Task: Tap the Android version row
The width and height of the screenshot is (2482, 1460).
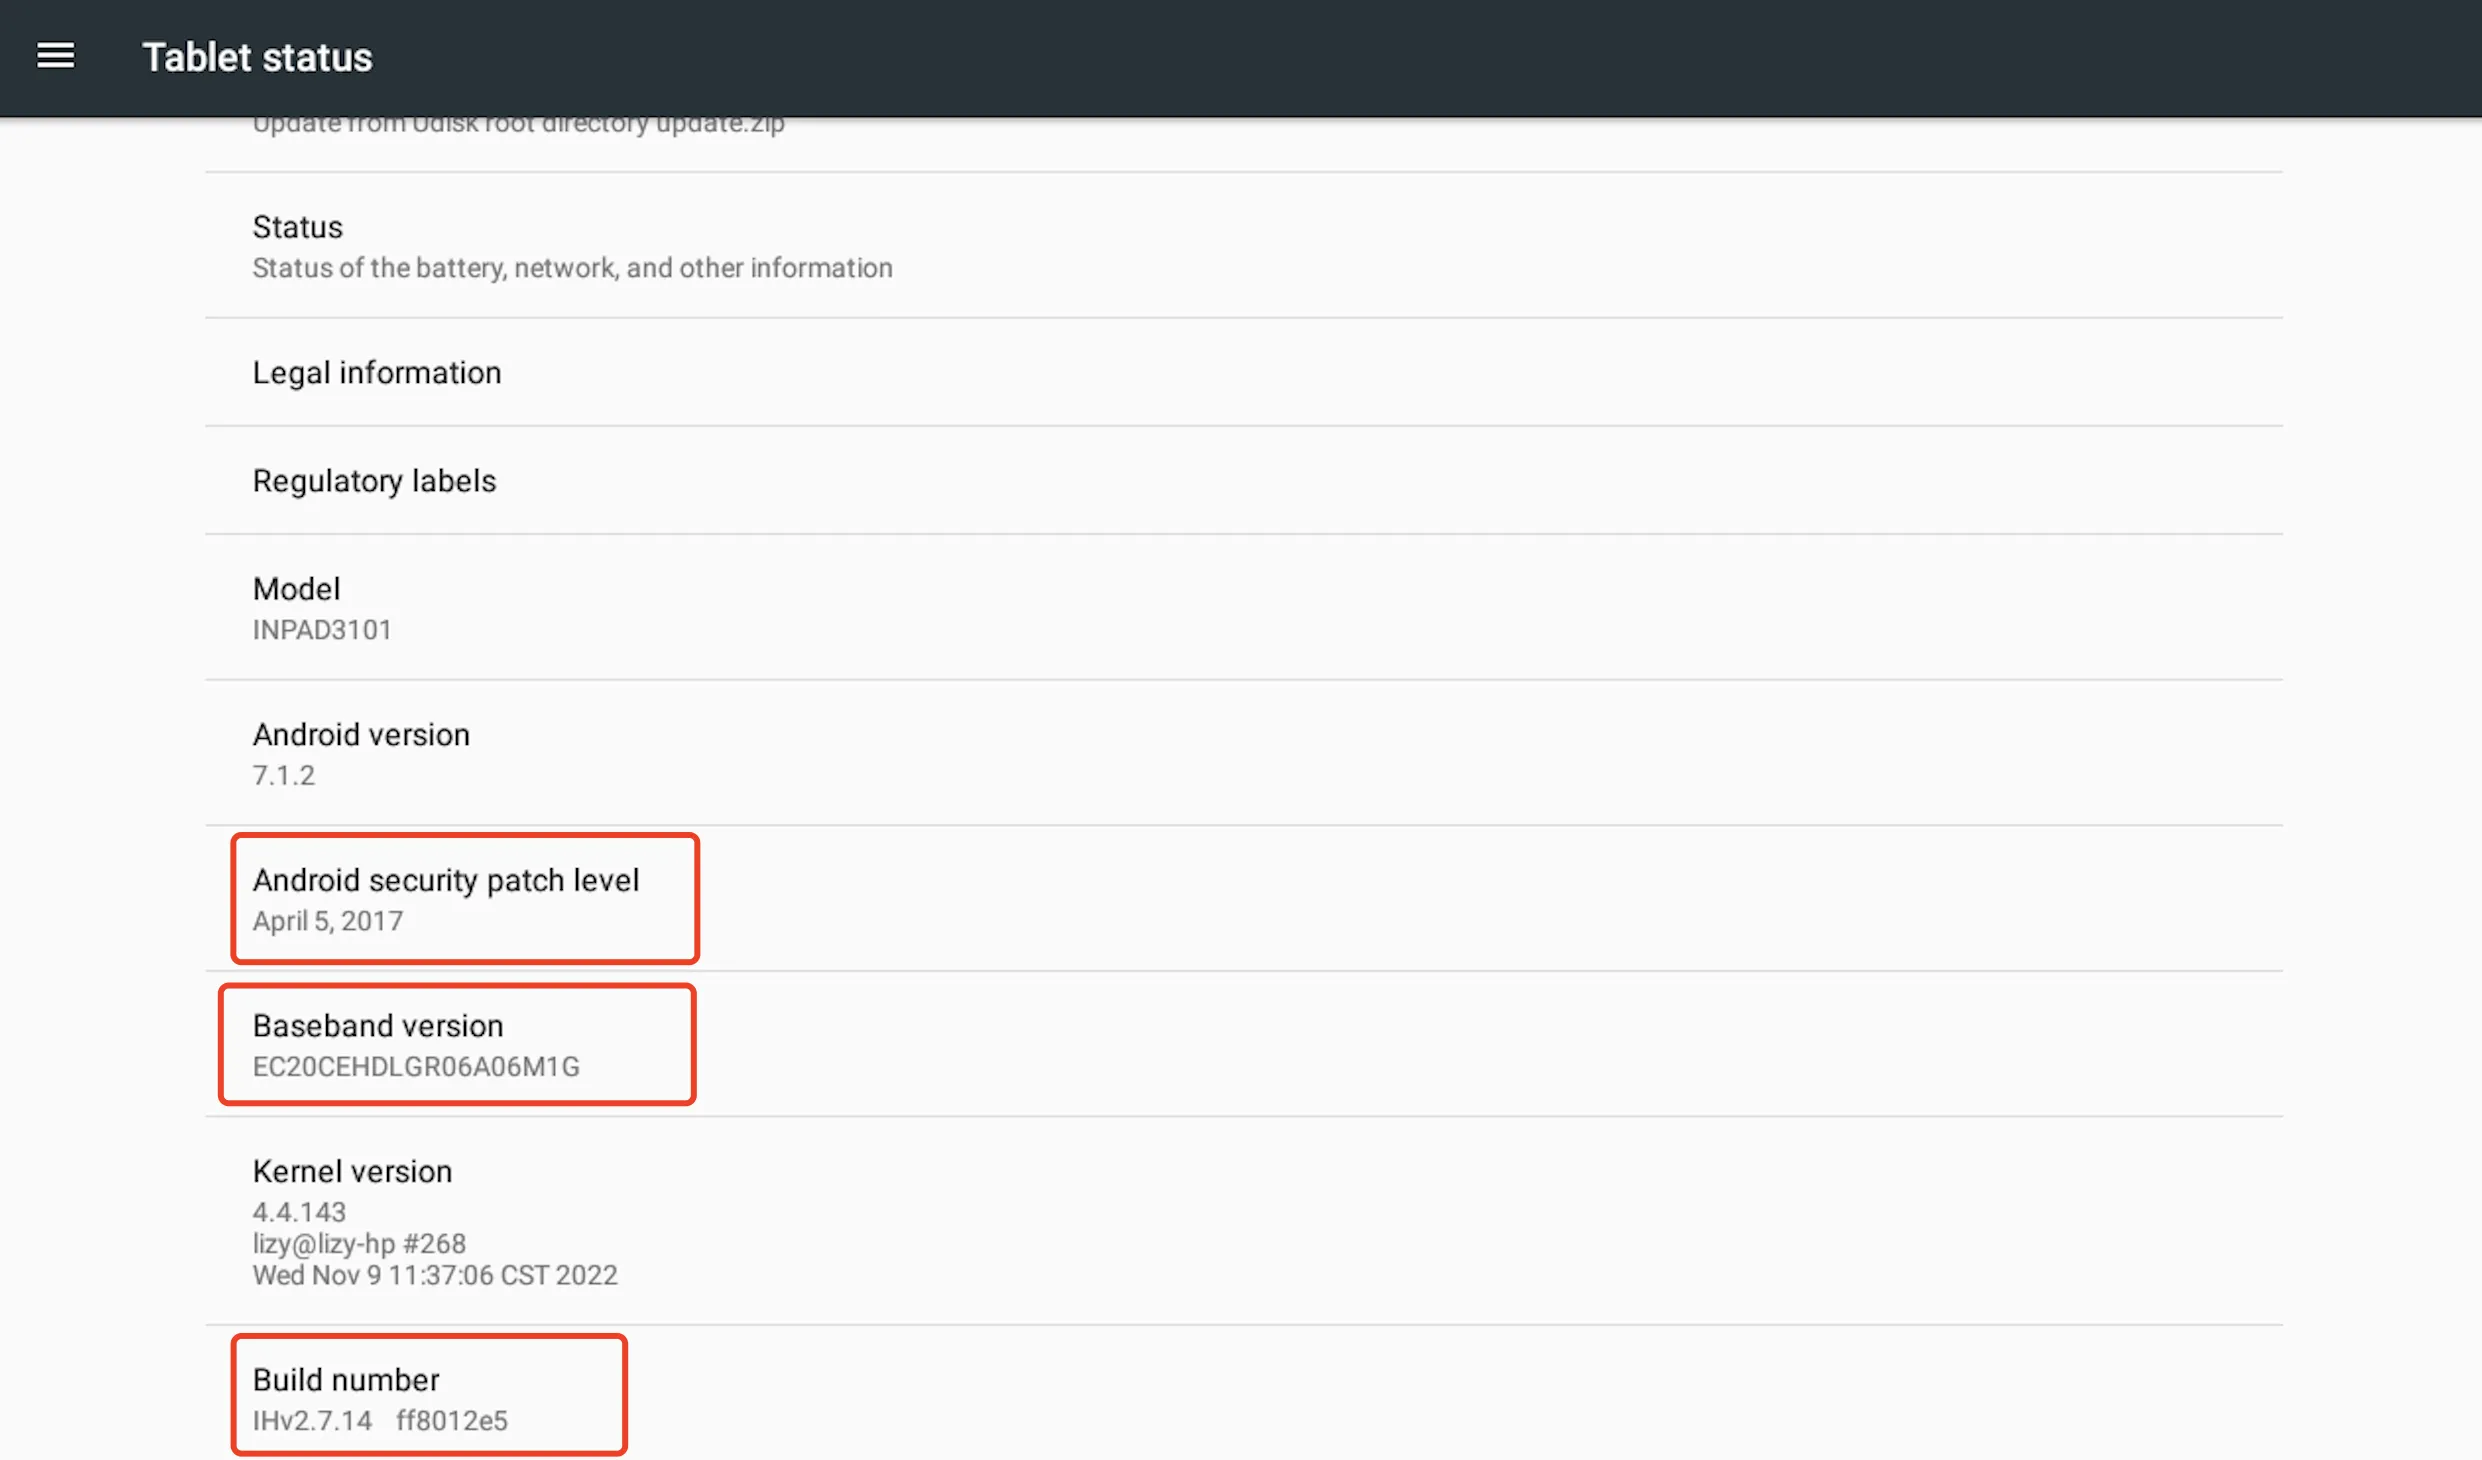Action: click(1244, 754)
